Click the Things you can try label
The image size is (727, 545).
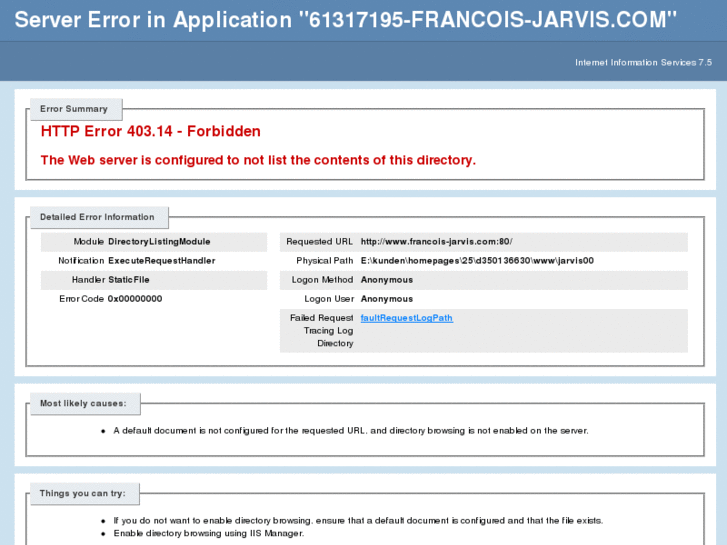(x=83, y=494)
